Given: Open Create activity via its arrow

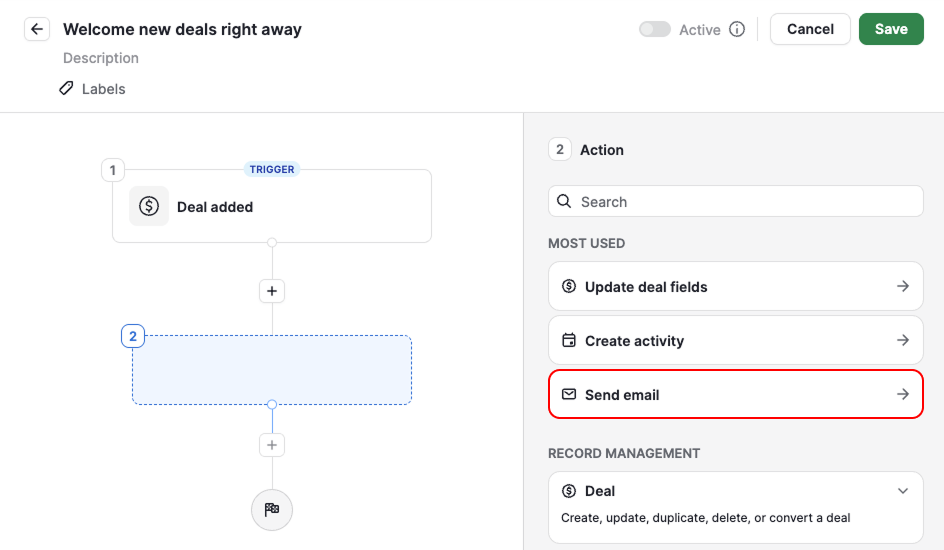Looking at the screenshot, I should point(903,341).
